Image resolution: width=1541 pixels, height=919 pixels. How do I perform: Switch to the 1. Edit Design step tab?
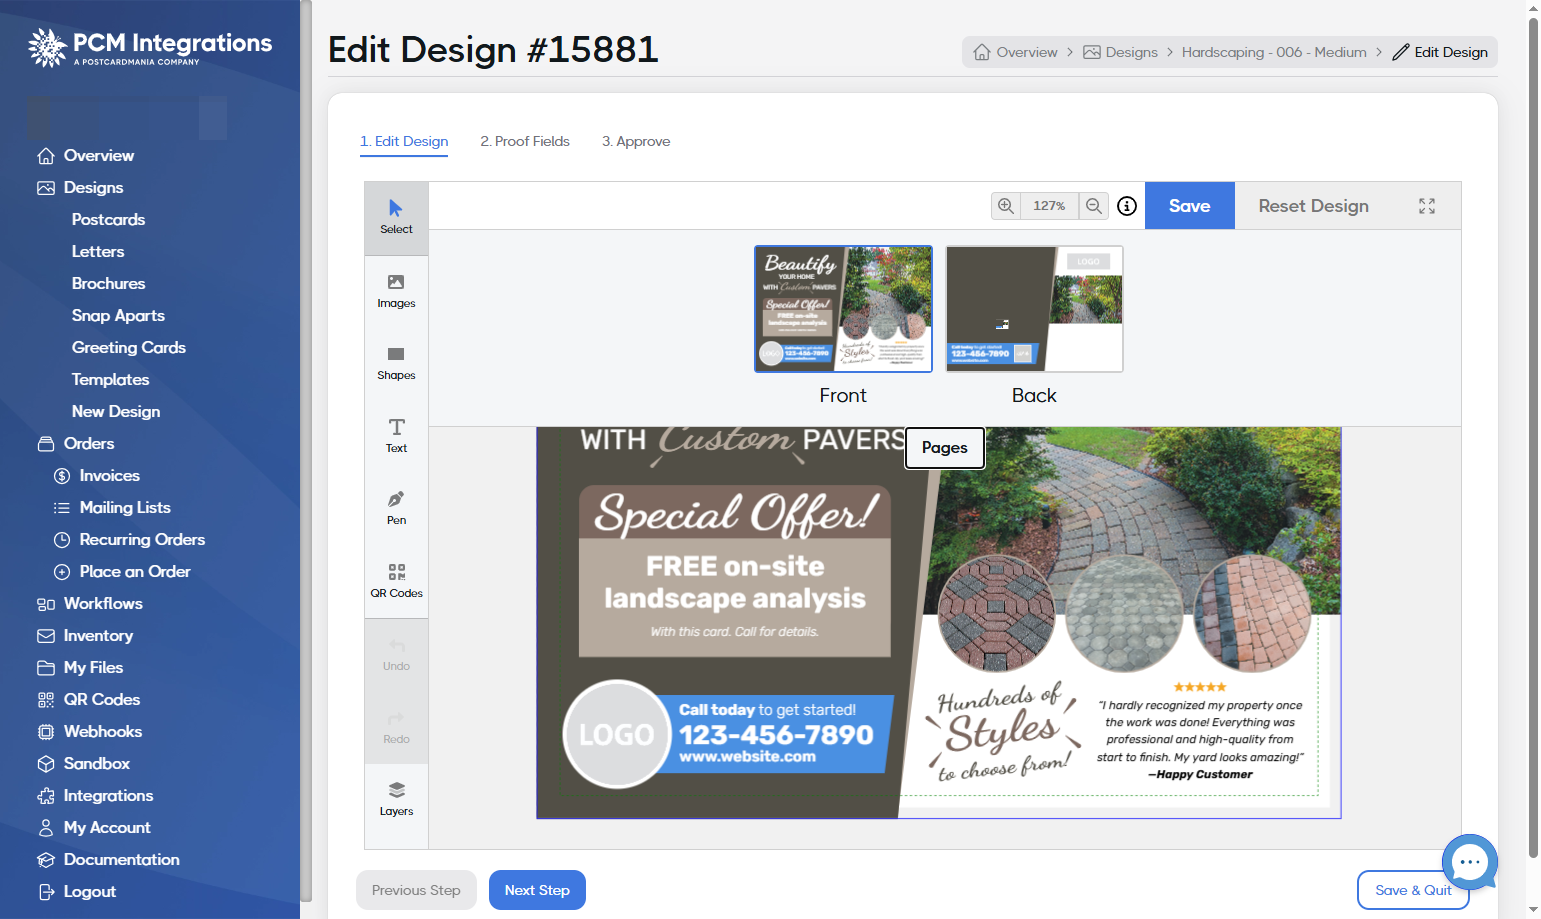tap(404, 142)
